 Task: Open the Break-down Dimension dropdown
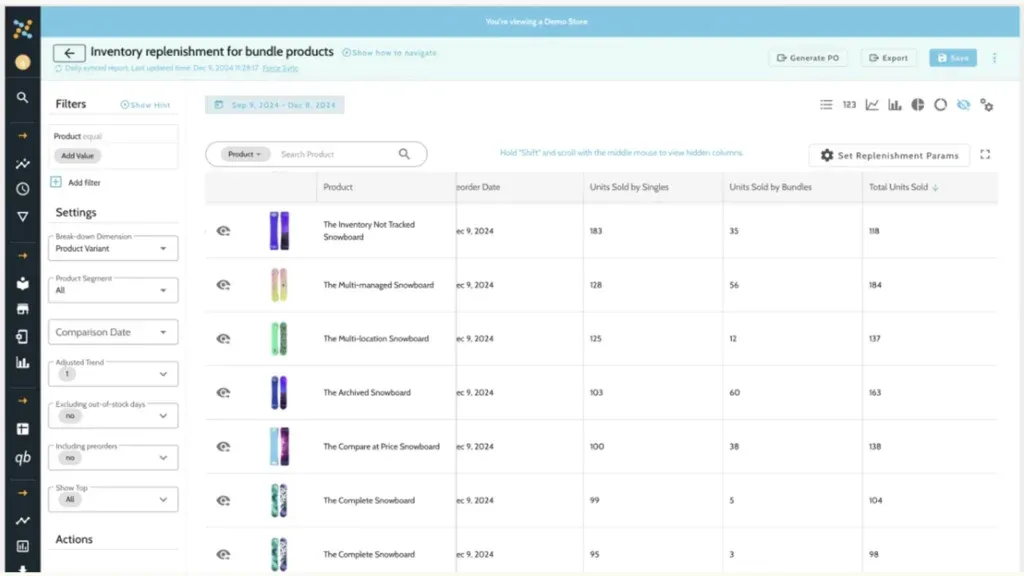pos(113,248)
